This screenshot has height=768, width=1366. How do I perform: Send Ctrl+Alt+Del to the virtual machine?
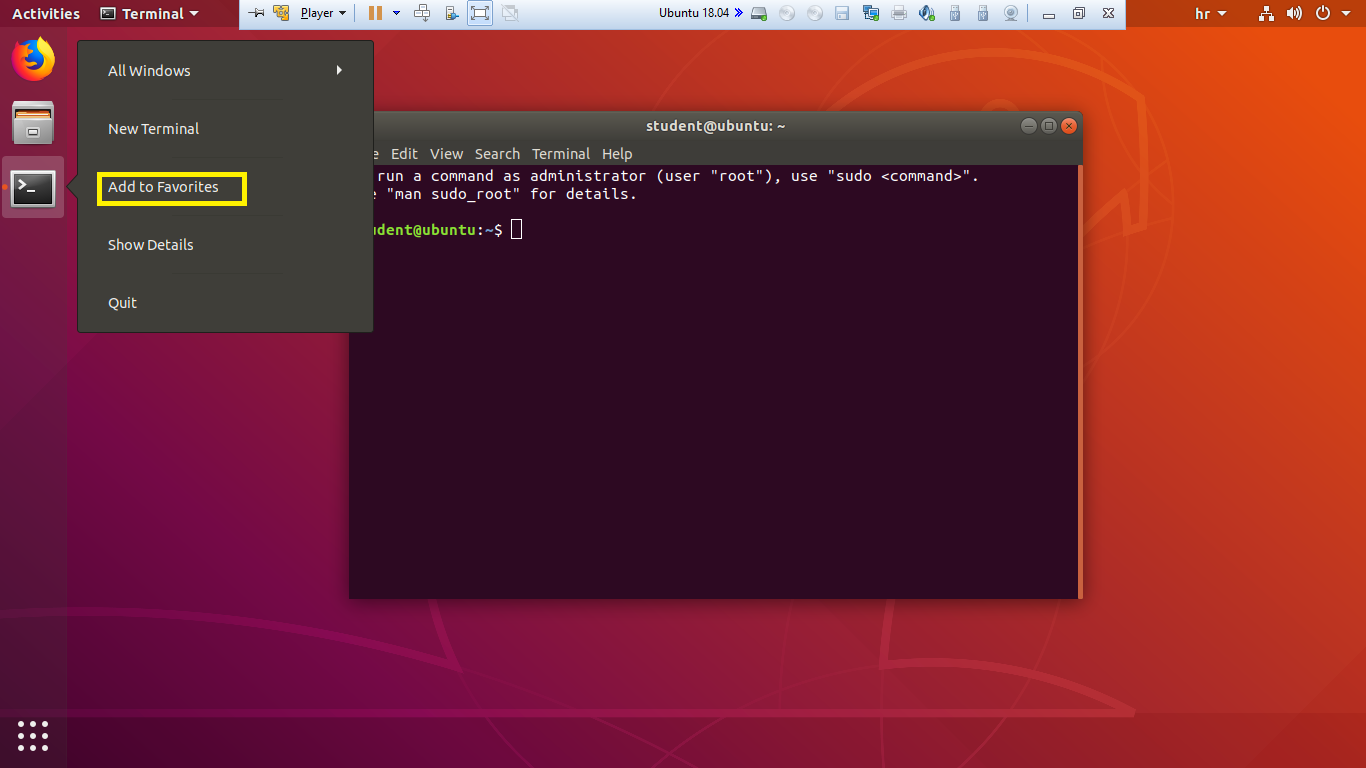click(422, 13)
